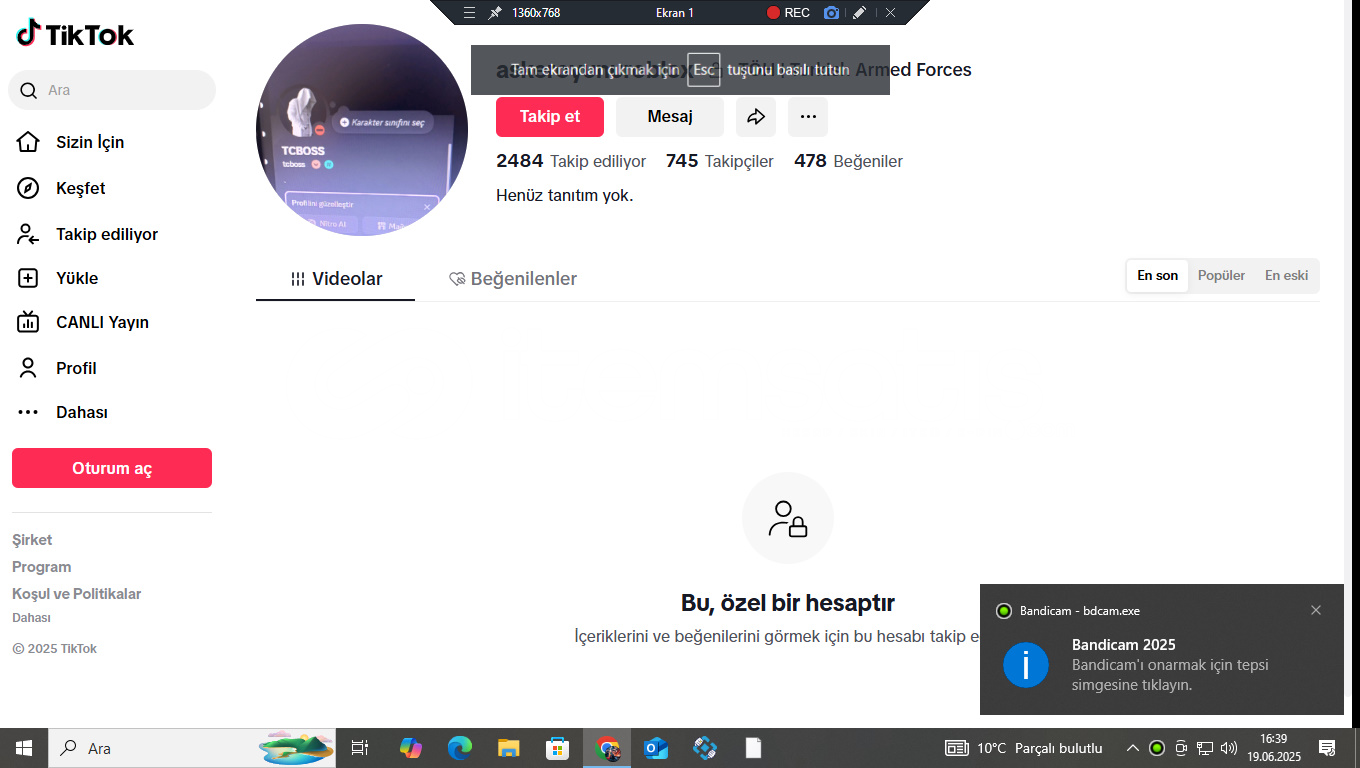Open the network tray icon
Viewport: 1360px width, 768px height.
pos(1205,748)
